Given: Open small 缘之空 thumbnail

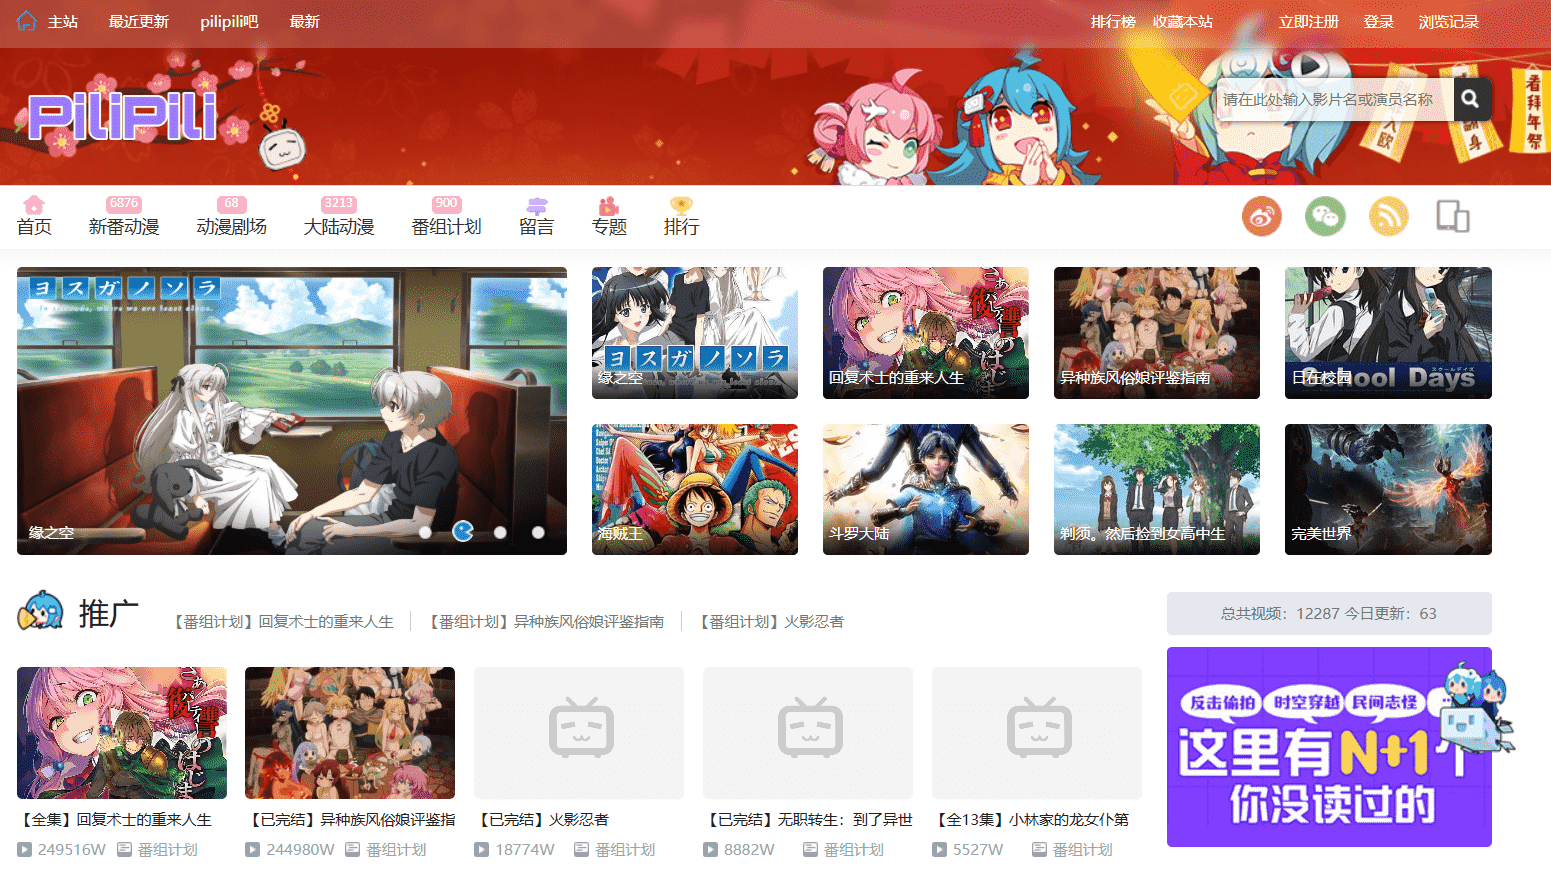Looking at the screenshot, I should 695,333.
